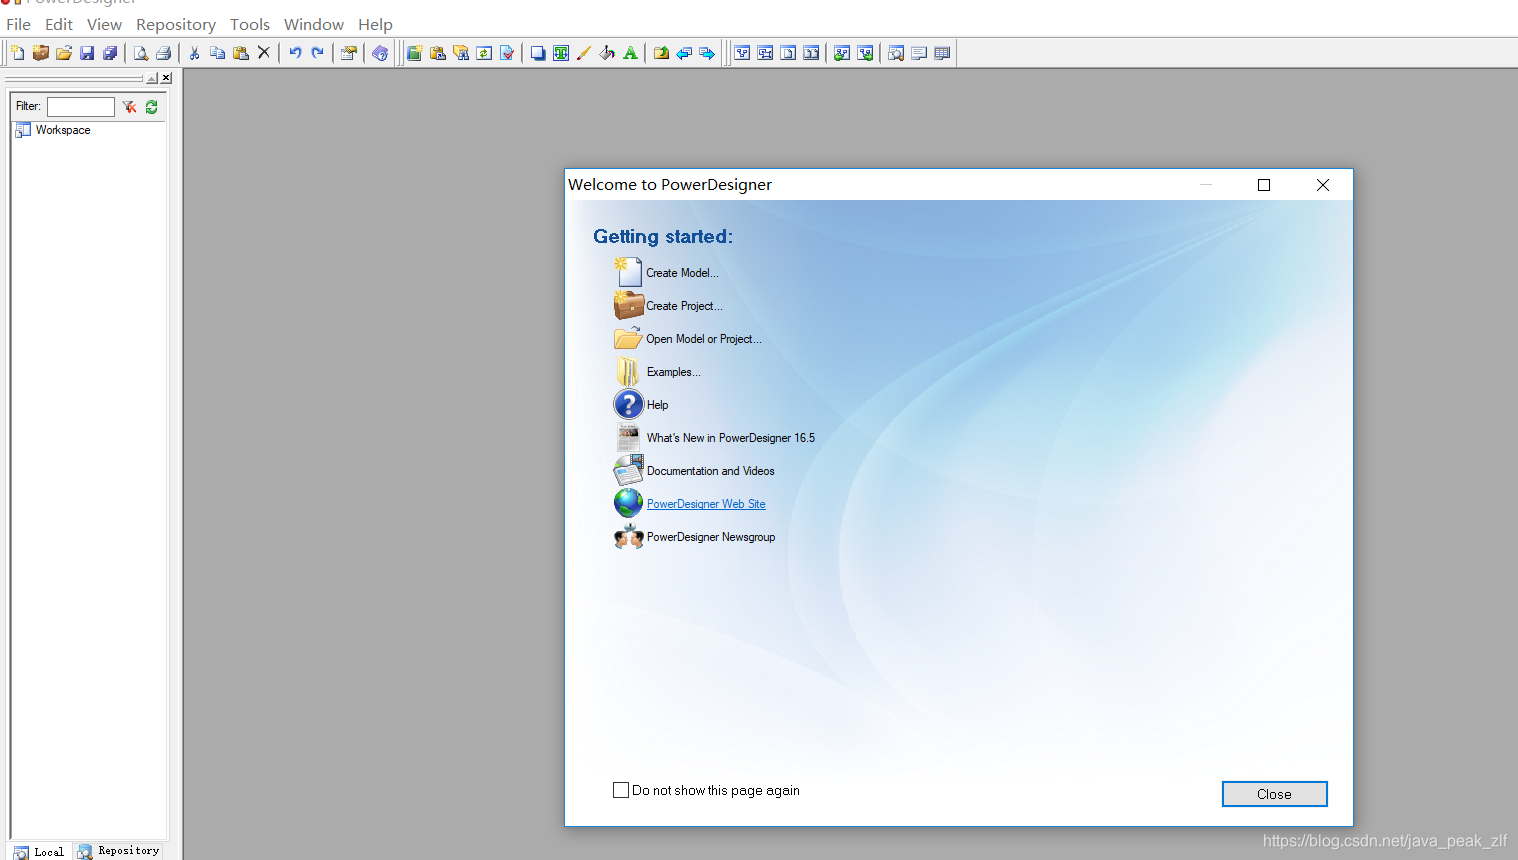This screenshot has width=1518, height=860.
Task: Select the Workspace tree node
Action: click(x=63, y=130)
